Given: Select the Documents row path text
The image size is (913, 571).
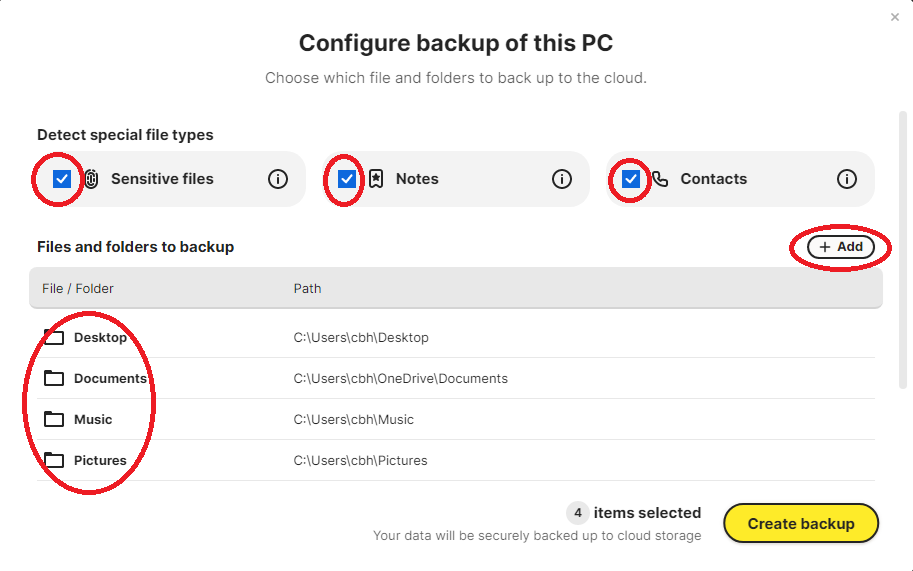Looking at the screenshot, I should pyautogui.click(x=400, y=378).
